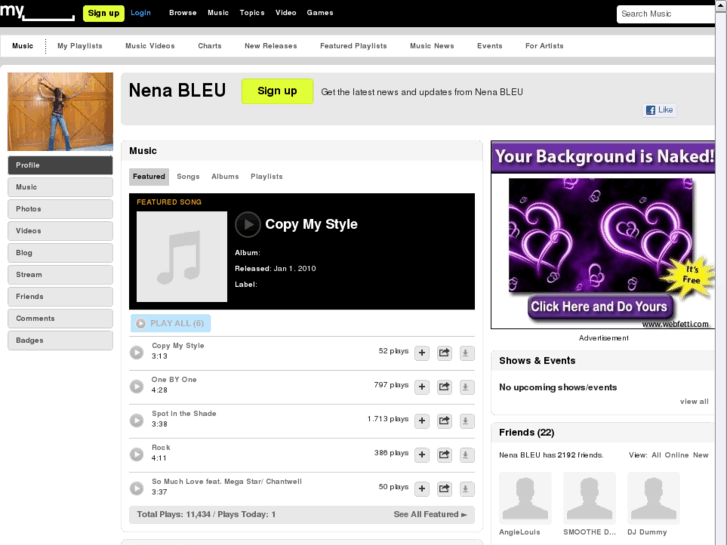Select Blog in the sidebar
Image resolution: width=727 pixels, height=545 pixels.
tap(60, 253)
